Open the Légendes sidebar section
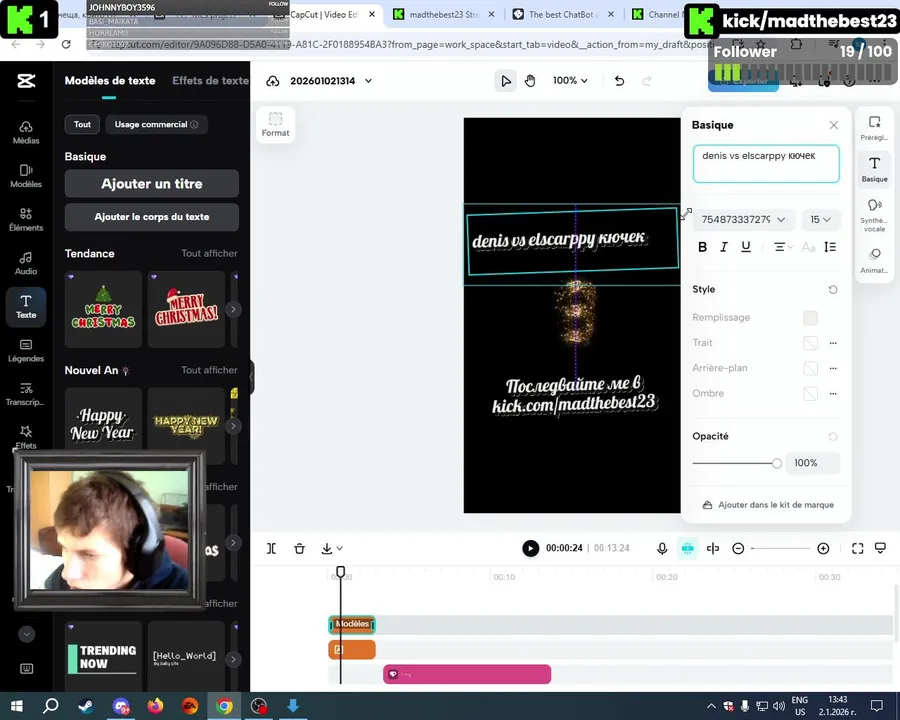 26,351
